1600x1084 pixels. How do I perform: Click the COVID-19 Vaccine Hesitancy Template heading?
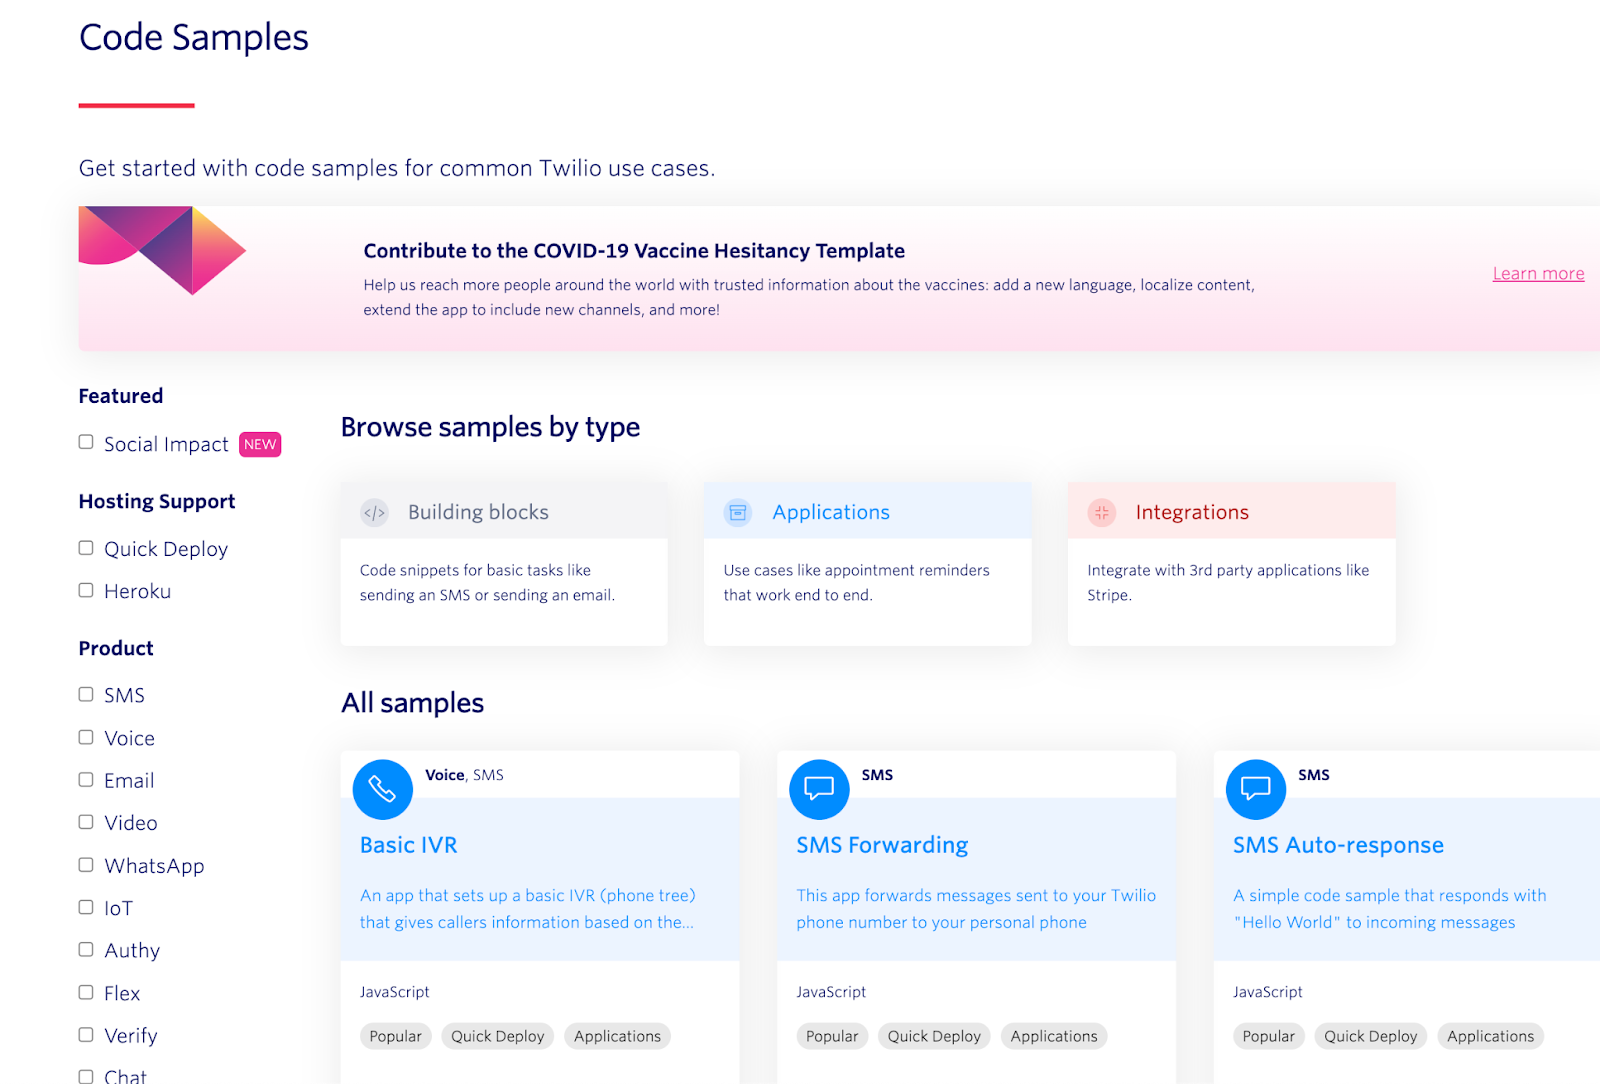[634, 251]
